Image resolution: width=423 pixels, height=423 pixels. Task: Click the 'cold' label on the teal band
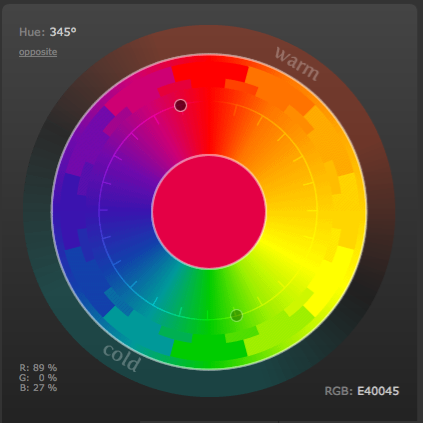(x=121, y=357)
